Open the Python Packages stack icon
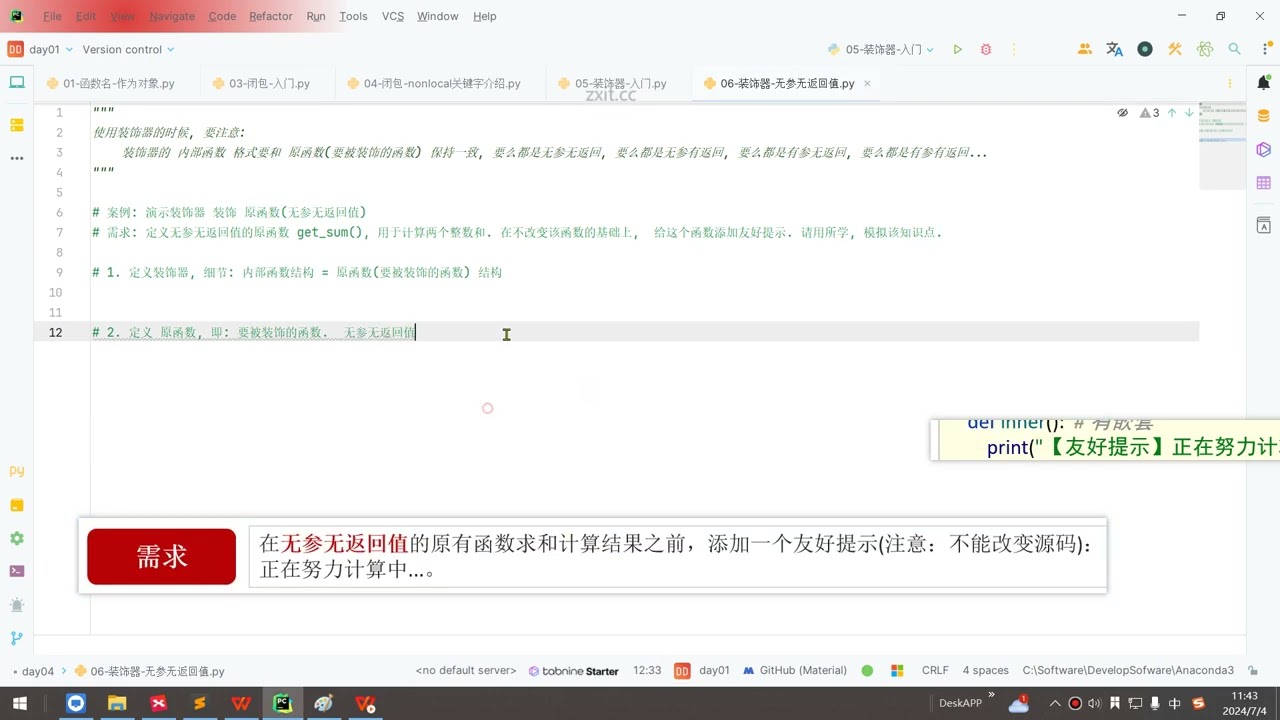Viewport: 1280px width, 720px height. (16, 505)
